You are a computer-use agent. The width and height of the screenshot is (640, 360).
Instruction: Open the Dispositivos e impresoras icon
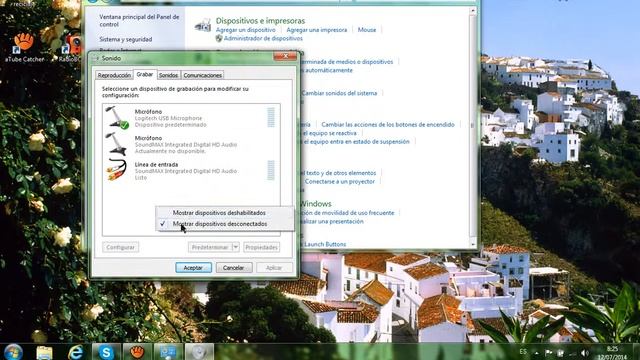tap(203, 26)
